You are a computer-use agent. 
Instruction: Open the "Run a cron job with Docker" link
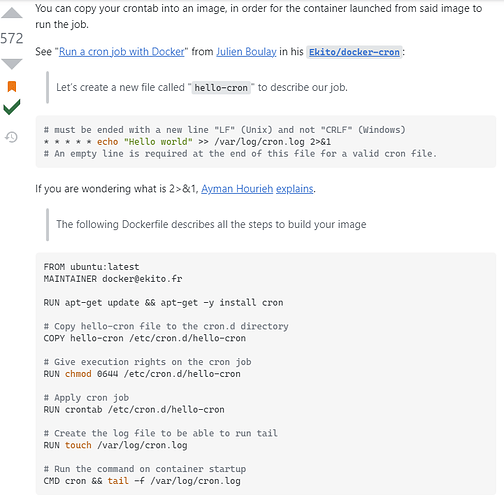[122, 52]
